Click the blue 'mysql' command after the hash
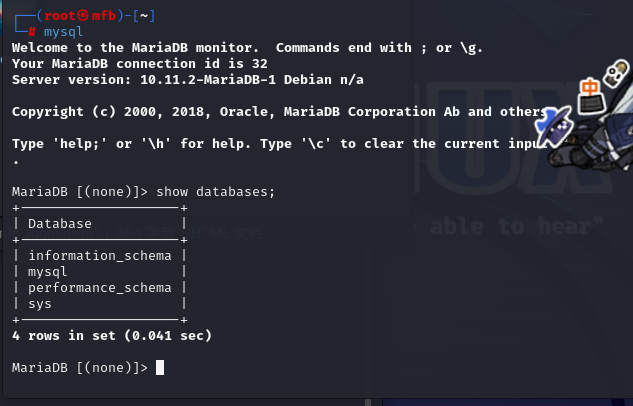The image size is (633, 406). pos(63,32)
